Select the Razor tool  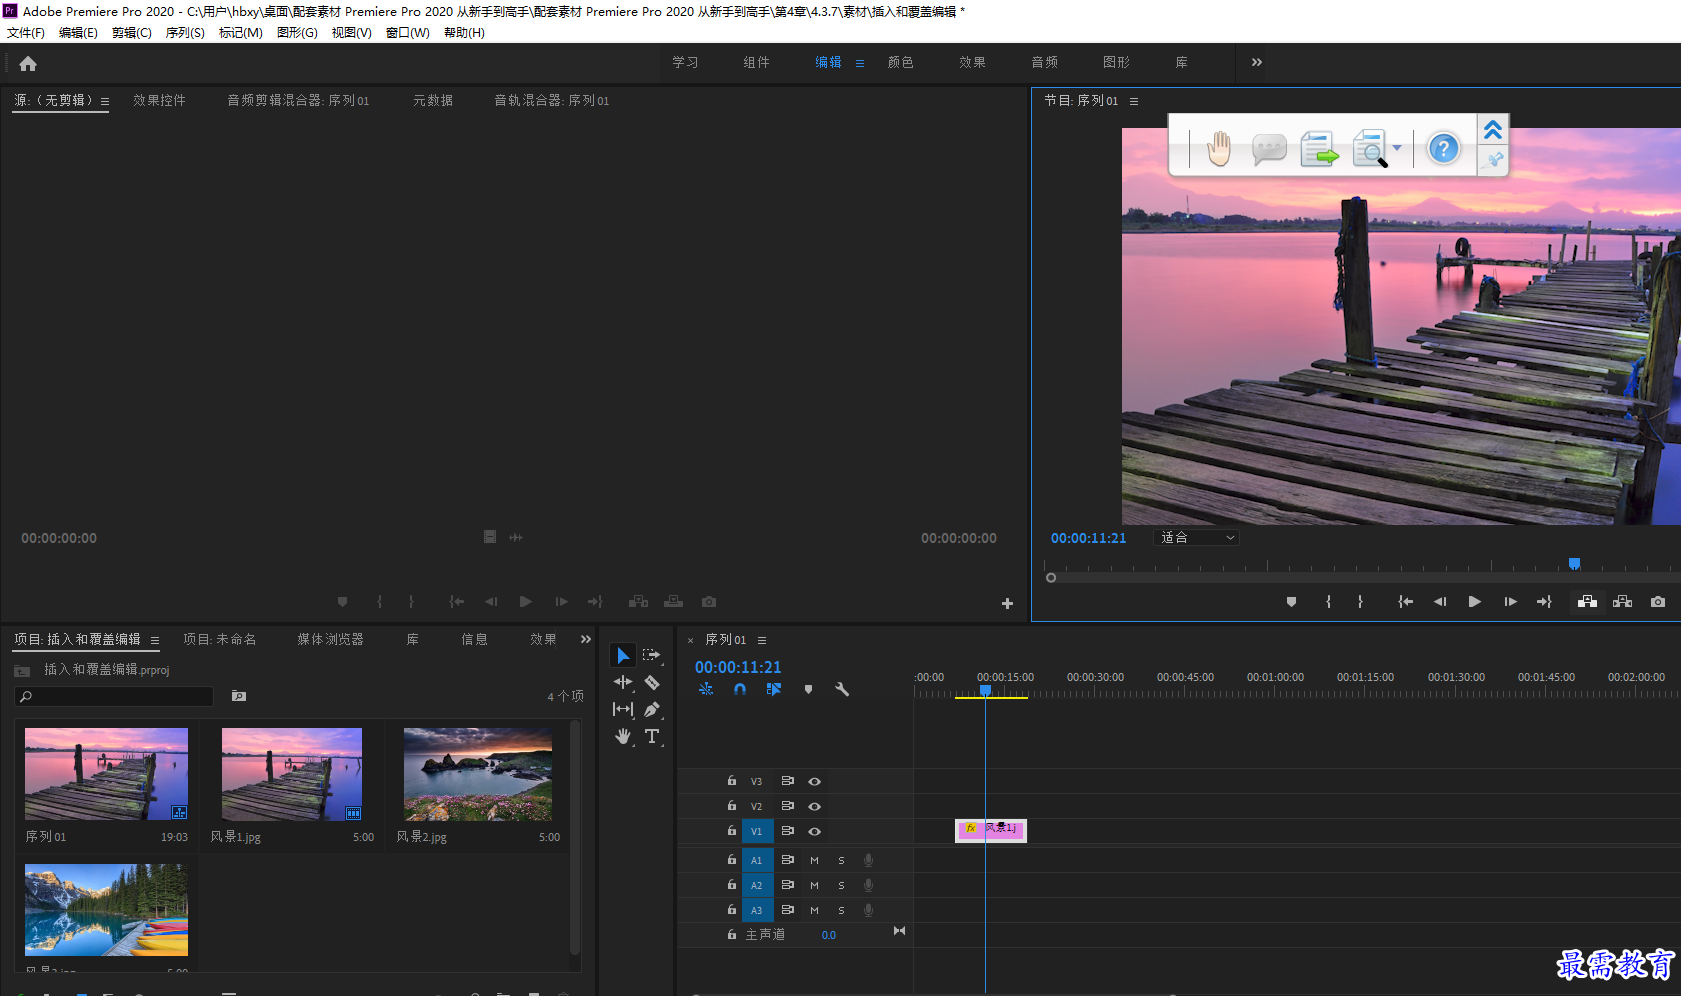click(652, 682)
